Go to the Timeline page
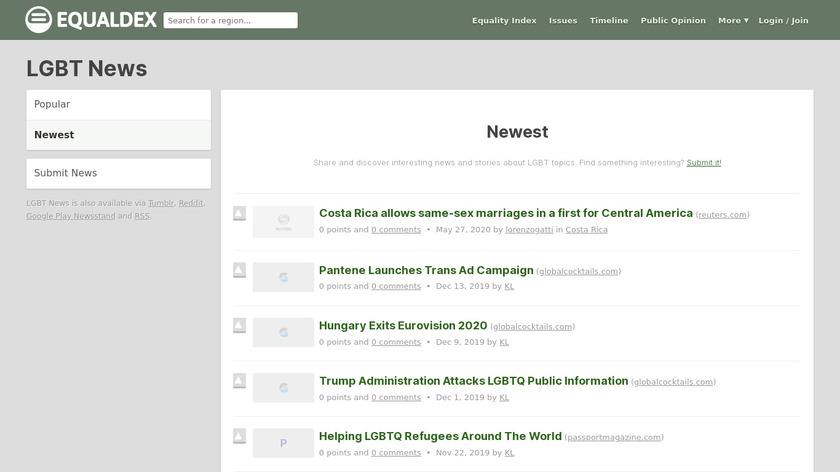The image size is (840, 472). [609, 20]
